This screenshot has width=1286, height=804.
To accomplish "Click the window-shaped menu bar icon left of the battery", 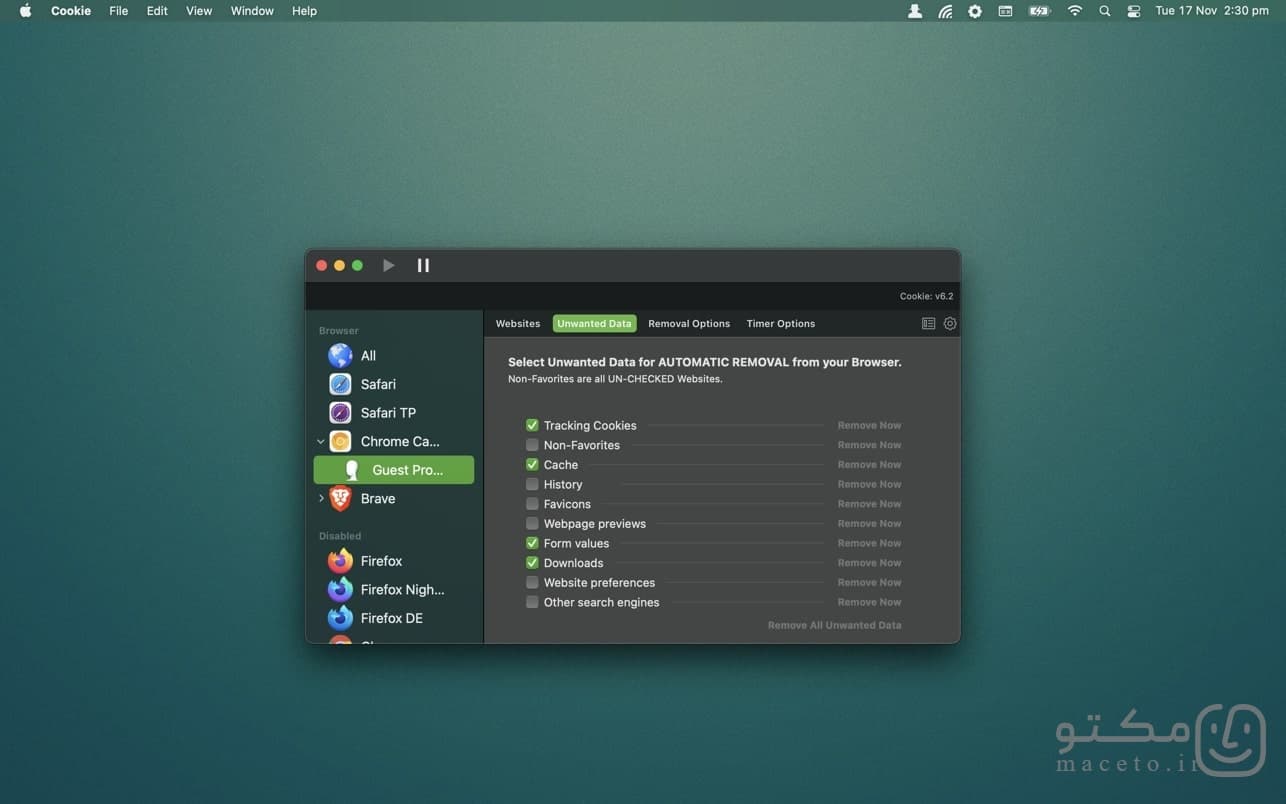I will (1005, 11).
